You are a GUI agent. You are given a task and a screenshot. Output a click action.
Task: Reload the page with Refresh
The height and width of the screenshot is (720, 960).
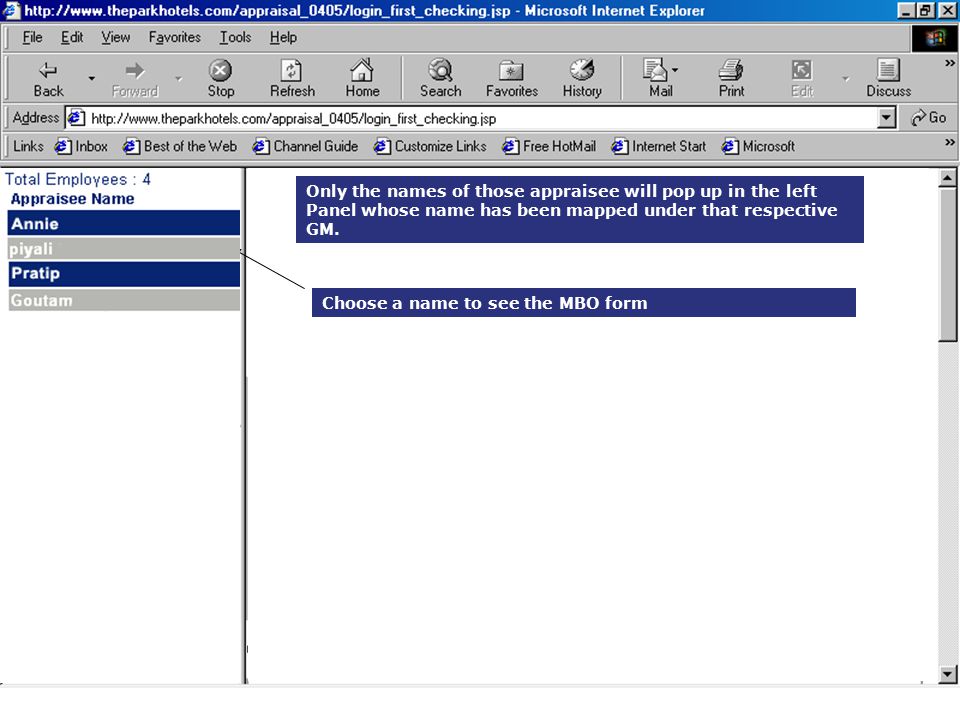pyautogui.click(x=292, y=79)
